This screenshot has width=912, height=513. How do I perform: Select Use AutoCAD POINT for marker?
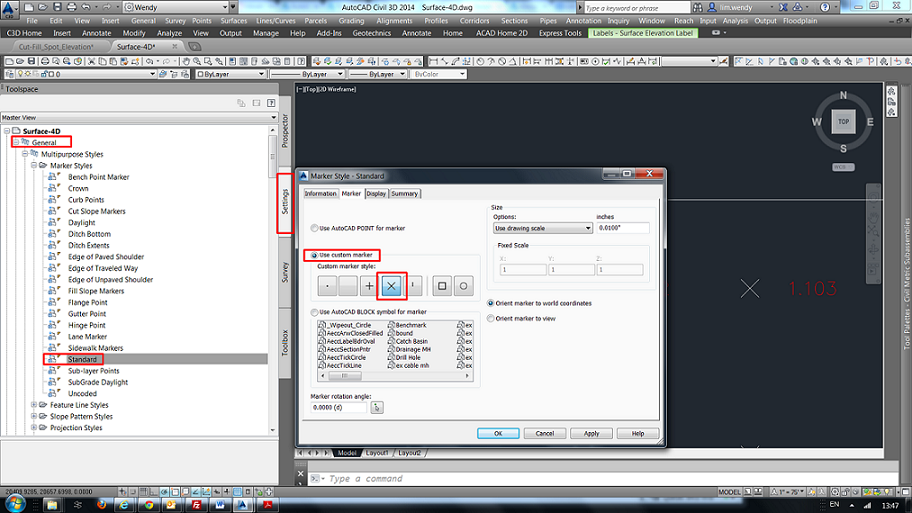pos(314,228)
